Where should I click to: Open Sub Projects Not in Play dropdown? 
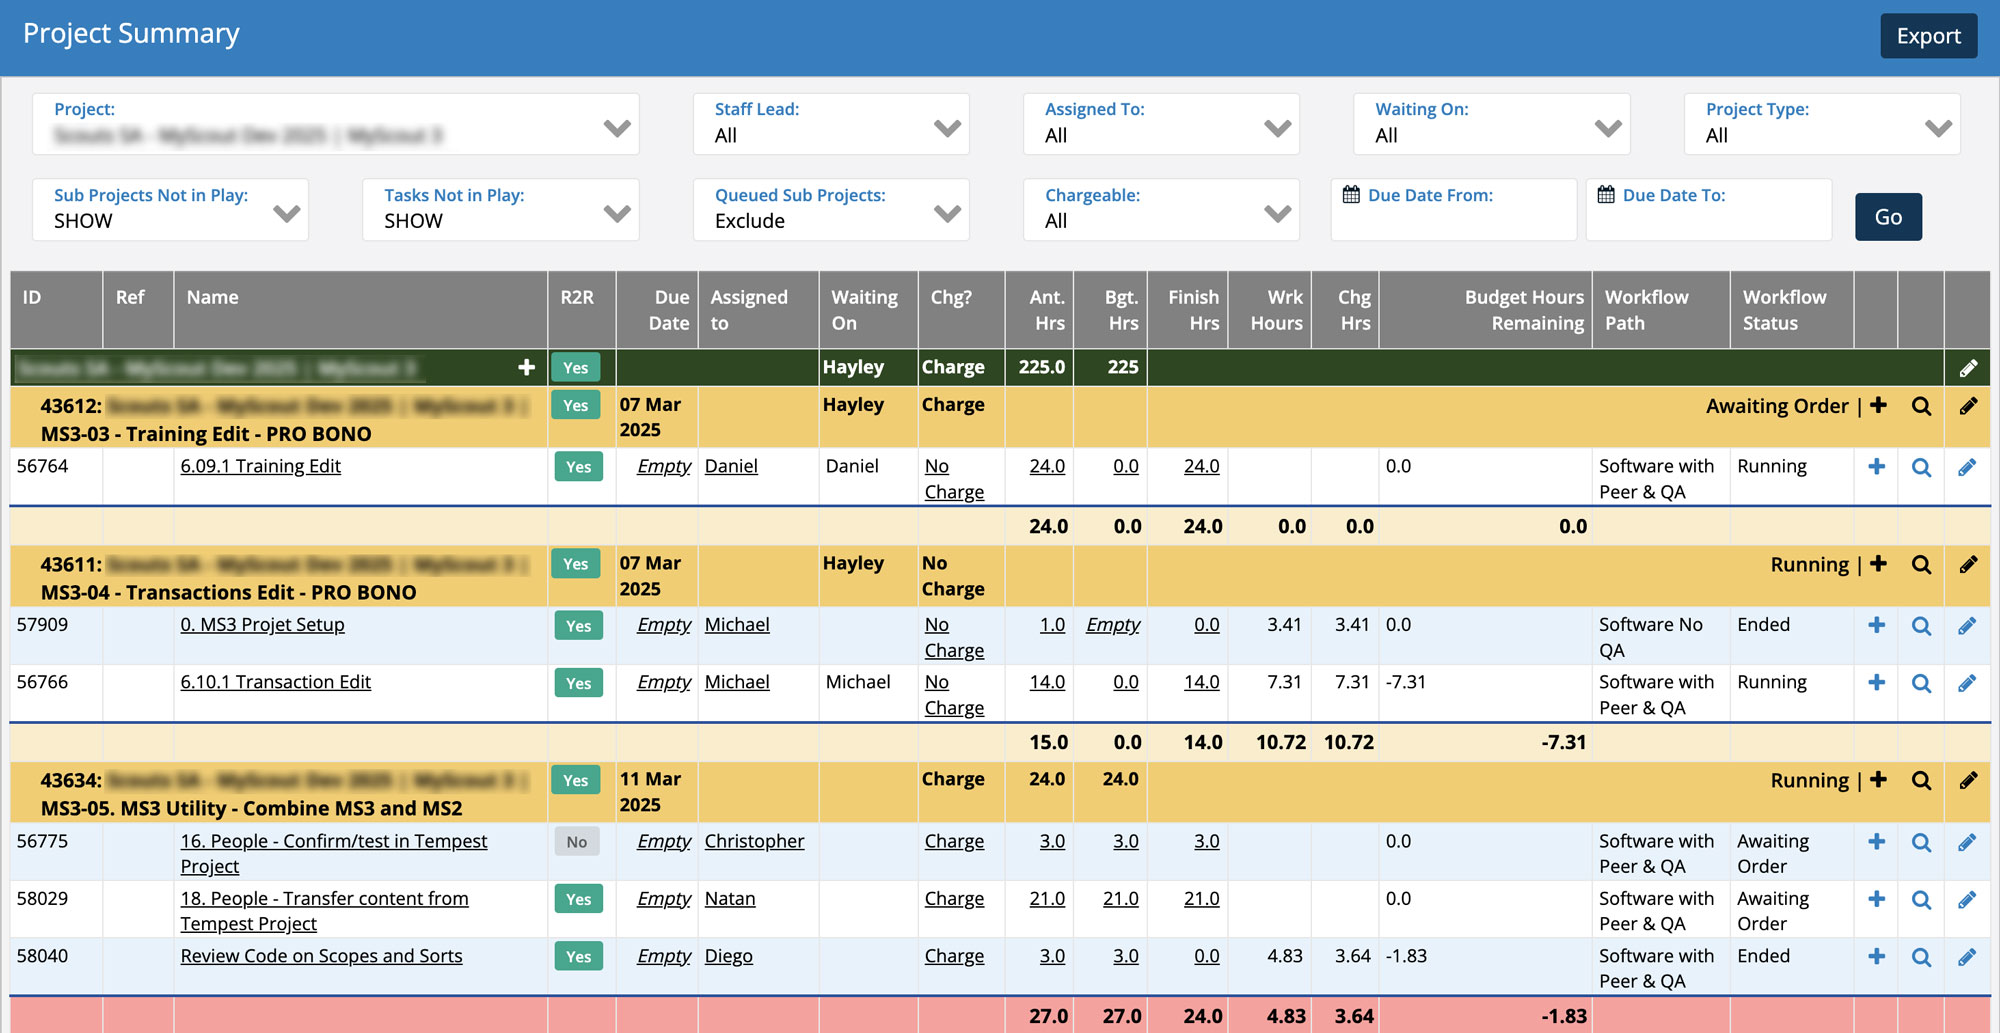point(170,210)
